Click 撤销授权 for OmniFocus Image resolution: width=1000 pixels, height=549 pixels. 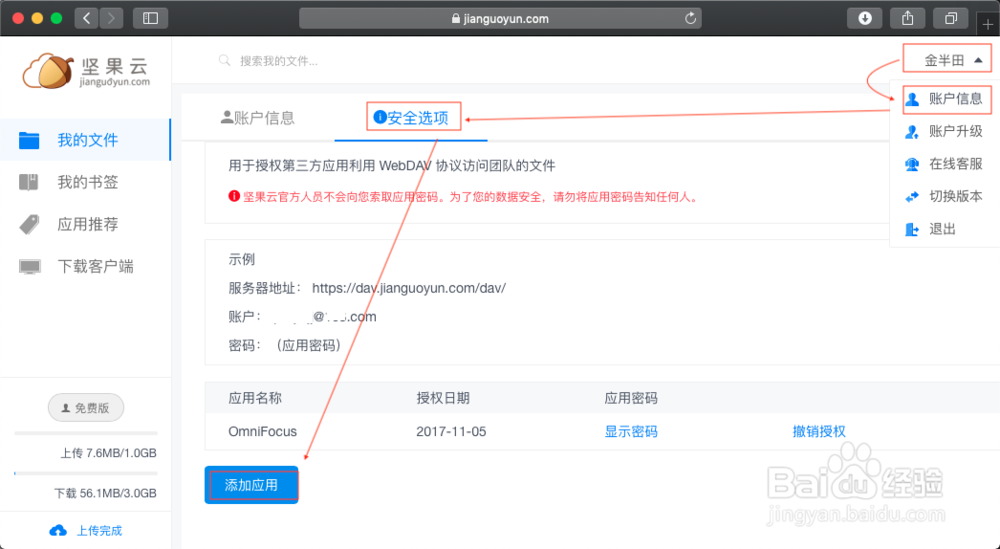click(819, 432)
